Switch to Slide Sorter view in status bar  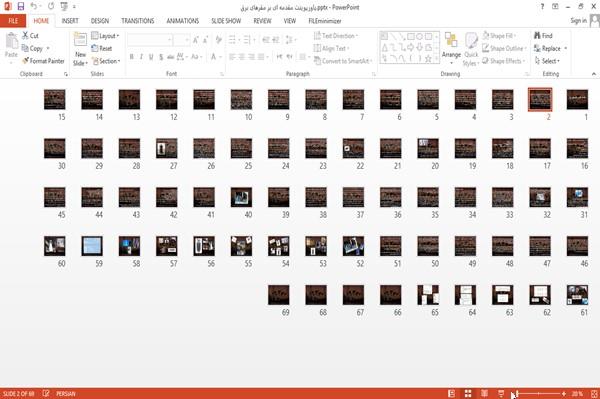468,394
